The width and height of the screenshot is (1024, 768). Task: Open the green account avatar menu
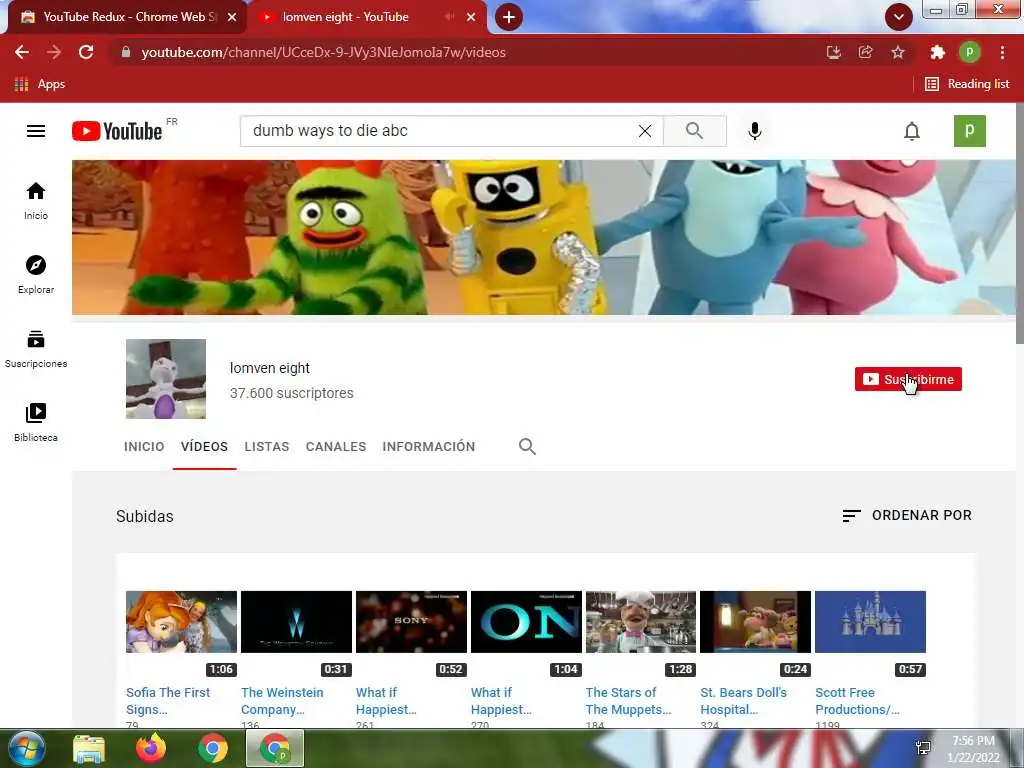[x=970, y=131]
